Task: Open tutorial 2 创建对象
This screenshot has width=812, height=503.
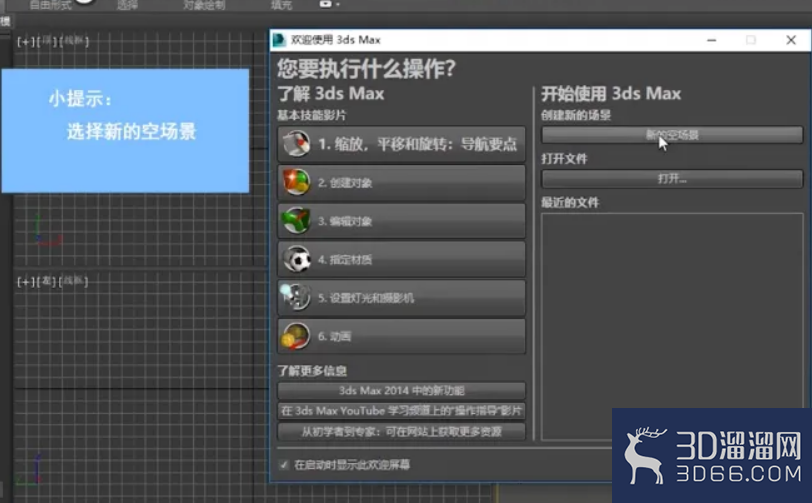Action: [x=401, y=182]
